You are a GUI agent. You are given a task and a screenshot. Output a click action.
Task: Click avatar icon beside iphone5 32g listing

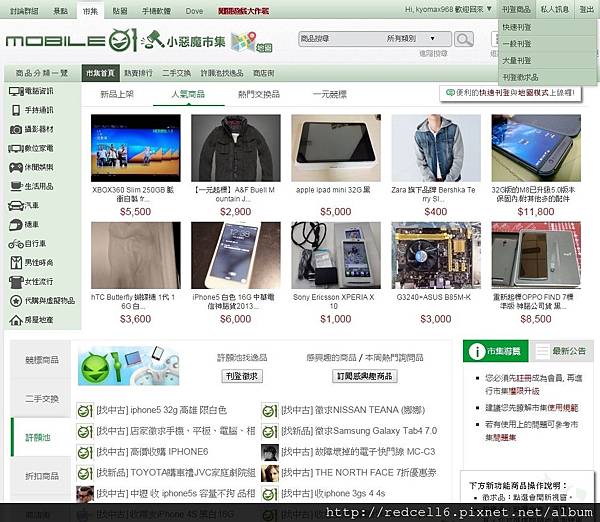point(85,410)
